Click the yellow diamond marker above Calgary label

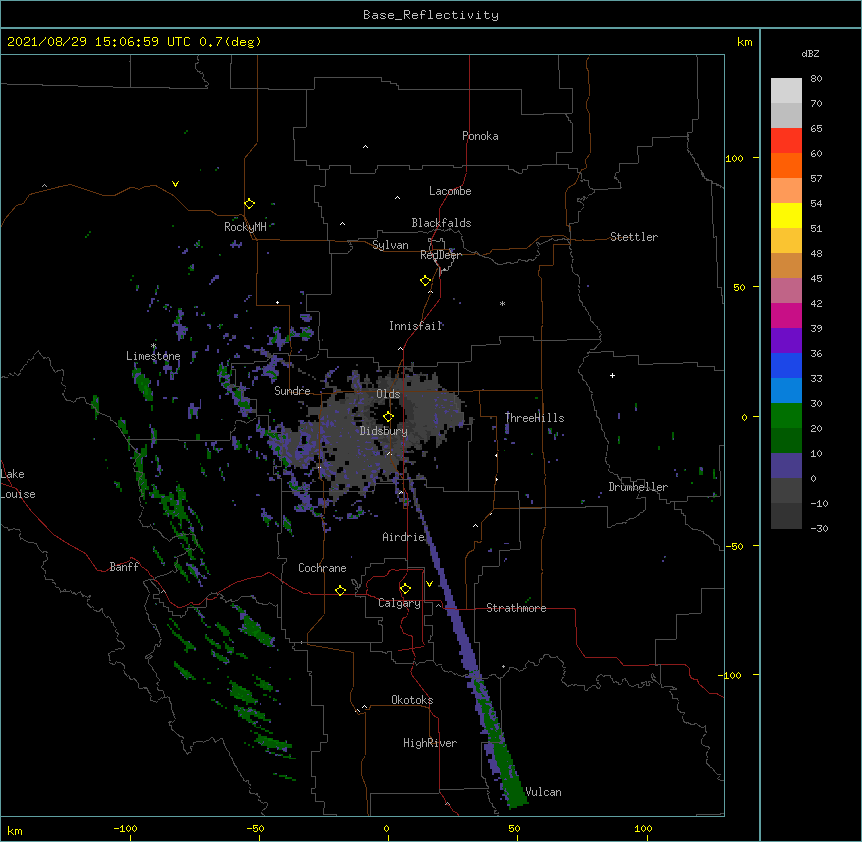(x=405, y=589)
